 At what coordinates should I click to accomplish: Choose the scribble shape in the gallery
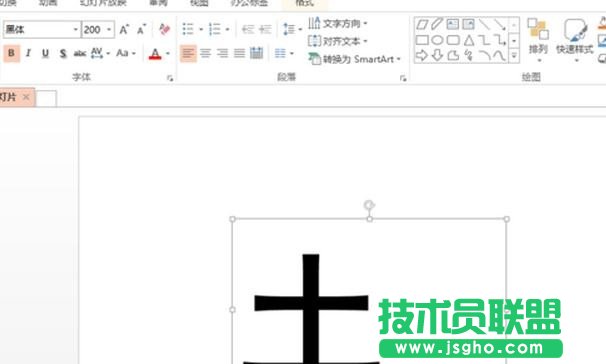(469, 55)
